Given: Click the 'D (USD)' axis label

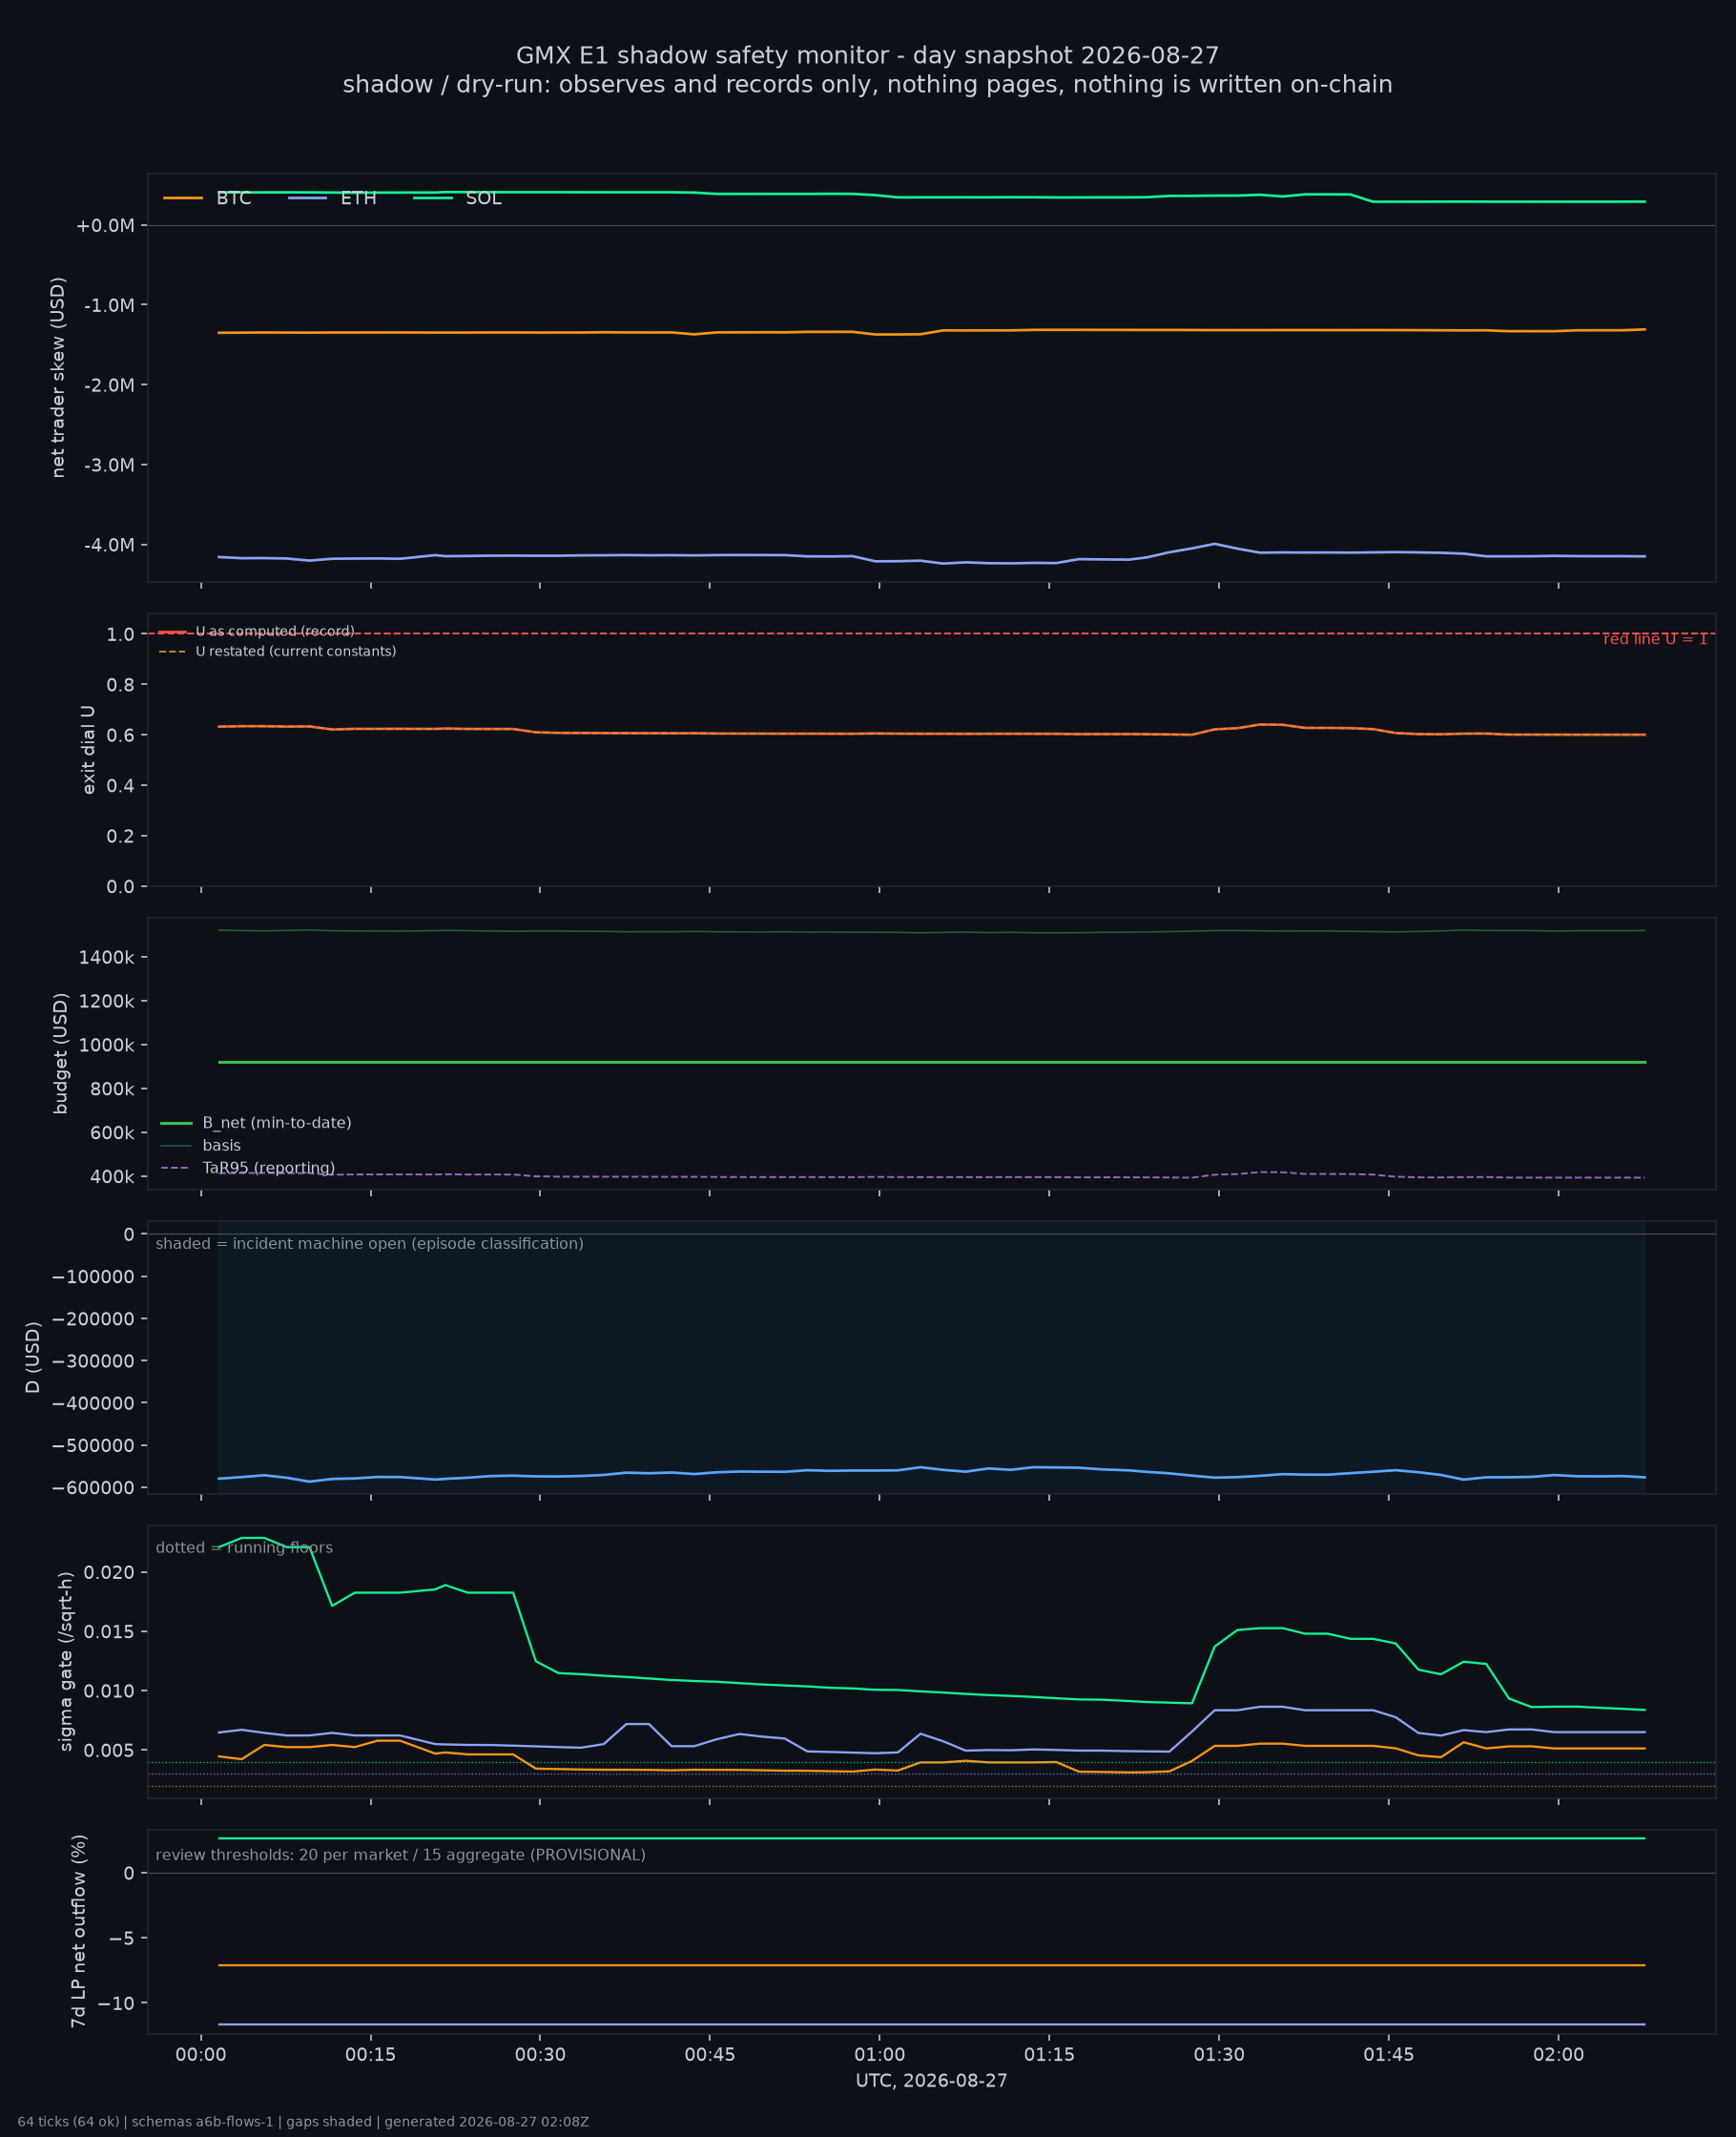Looking at the screenshot, I should point(33,1357).
